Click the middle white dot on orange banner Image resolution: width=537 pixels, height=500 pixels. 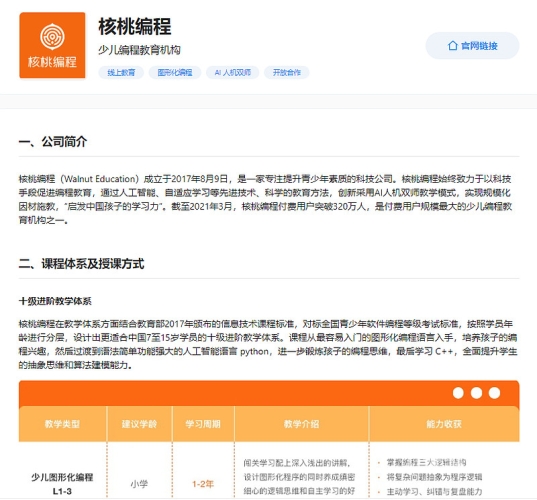pyautogui.click(x=476, y=393)
